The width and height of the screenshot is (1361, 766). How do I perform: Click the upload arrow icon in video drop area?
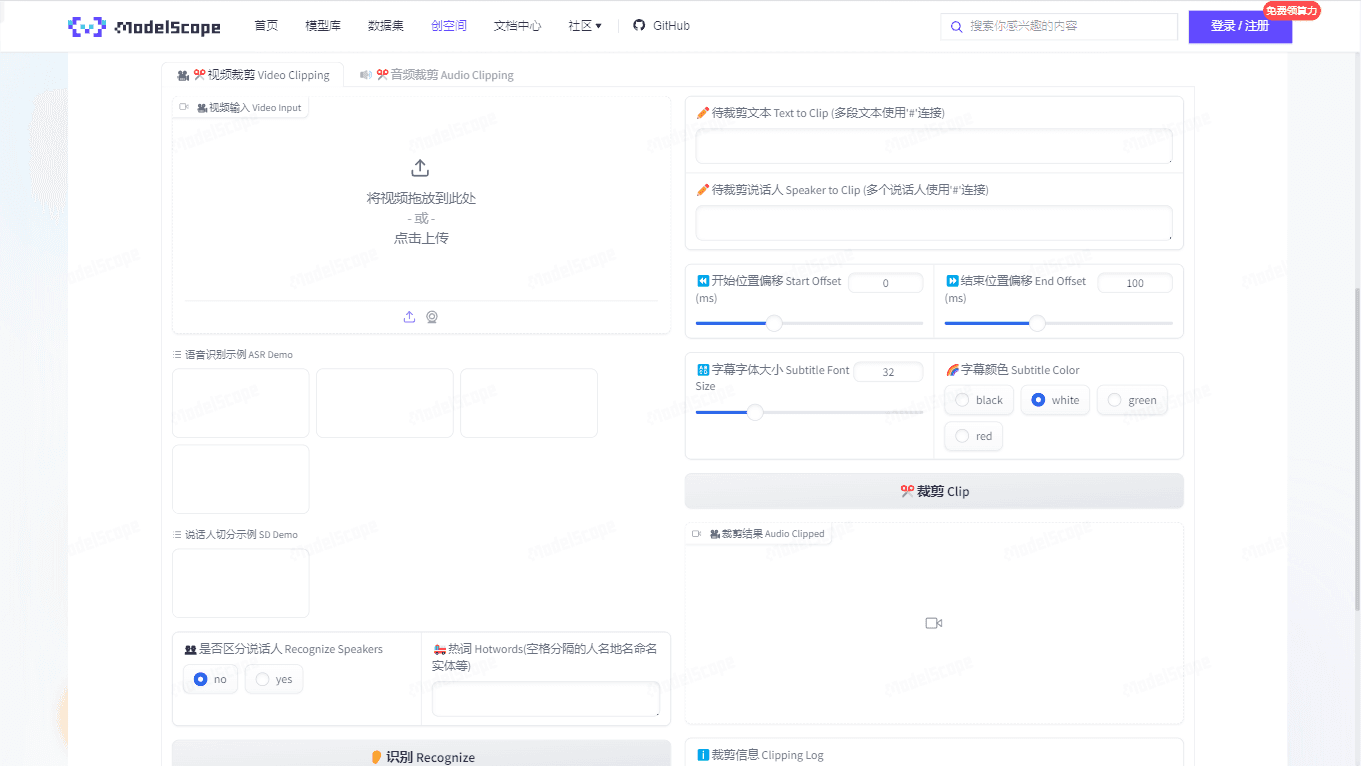[420, 168]
